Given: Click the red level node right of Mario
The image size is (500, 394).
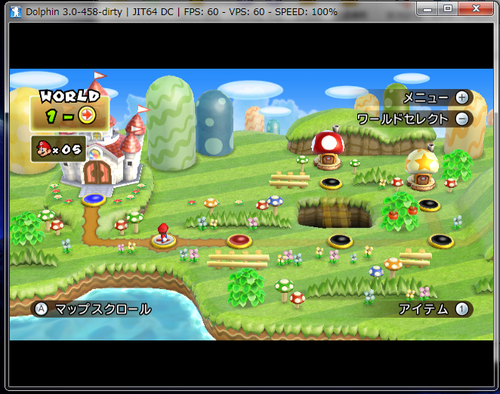Looking at the screenshot, I should pos(239,241).
